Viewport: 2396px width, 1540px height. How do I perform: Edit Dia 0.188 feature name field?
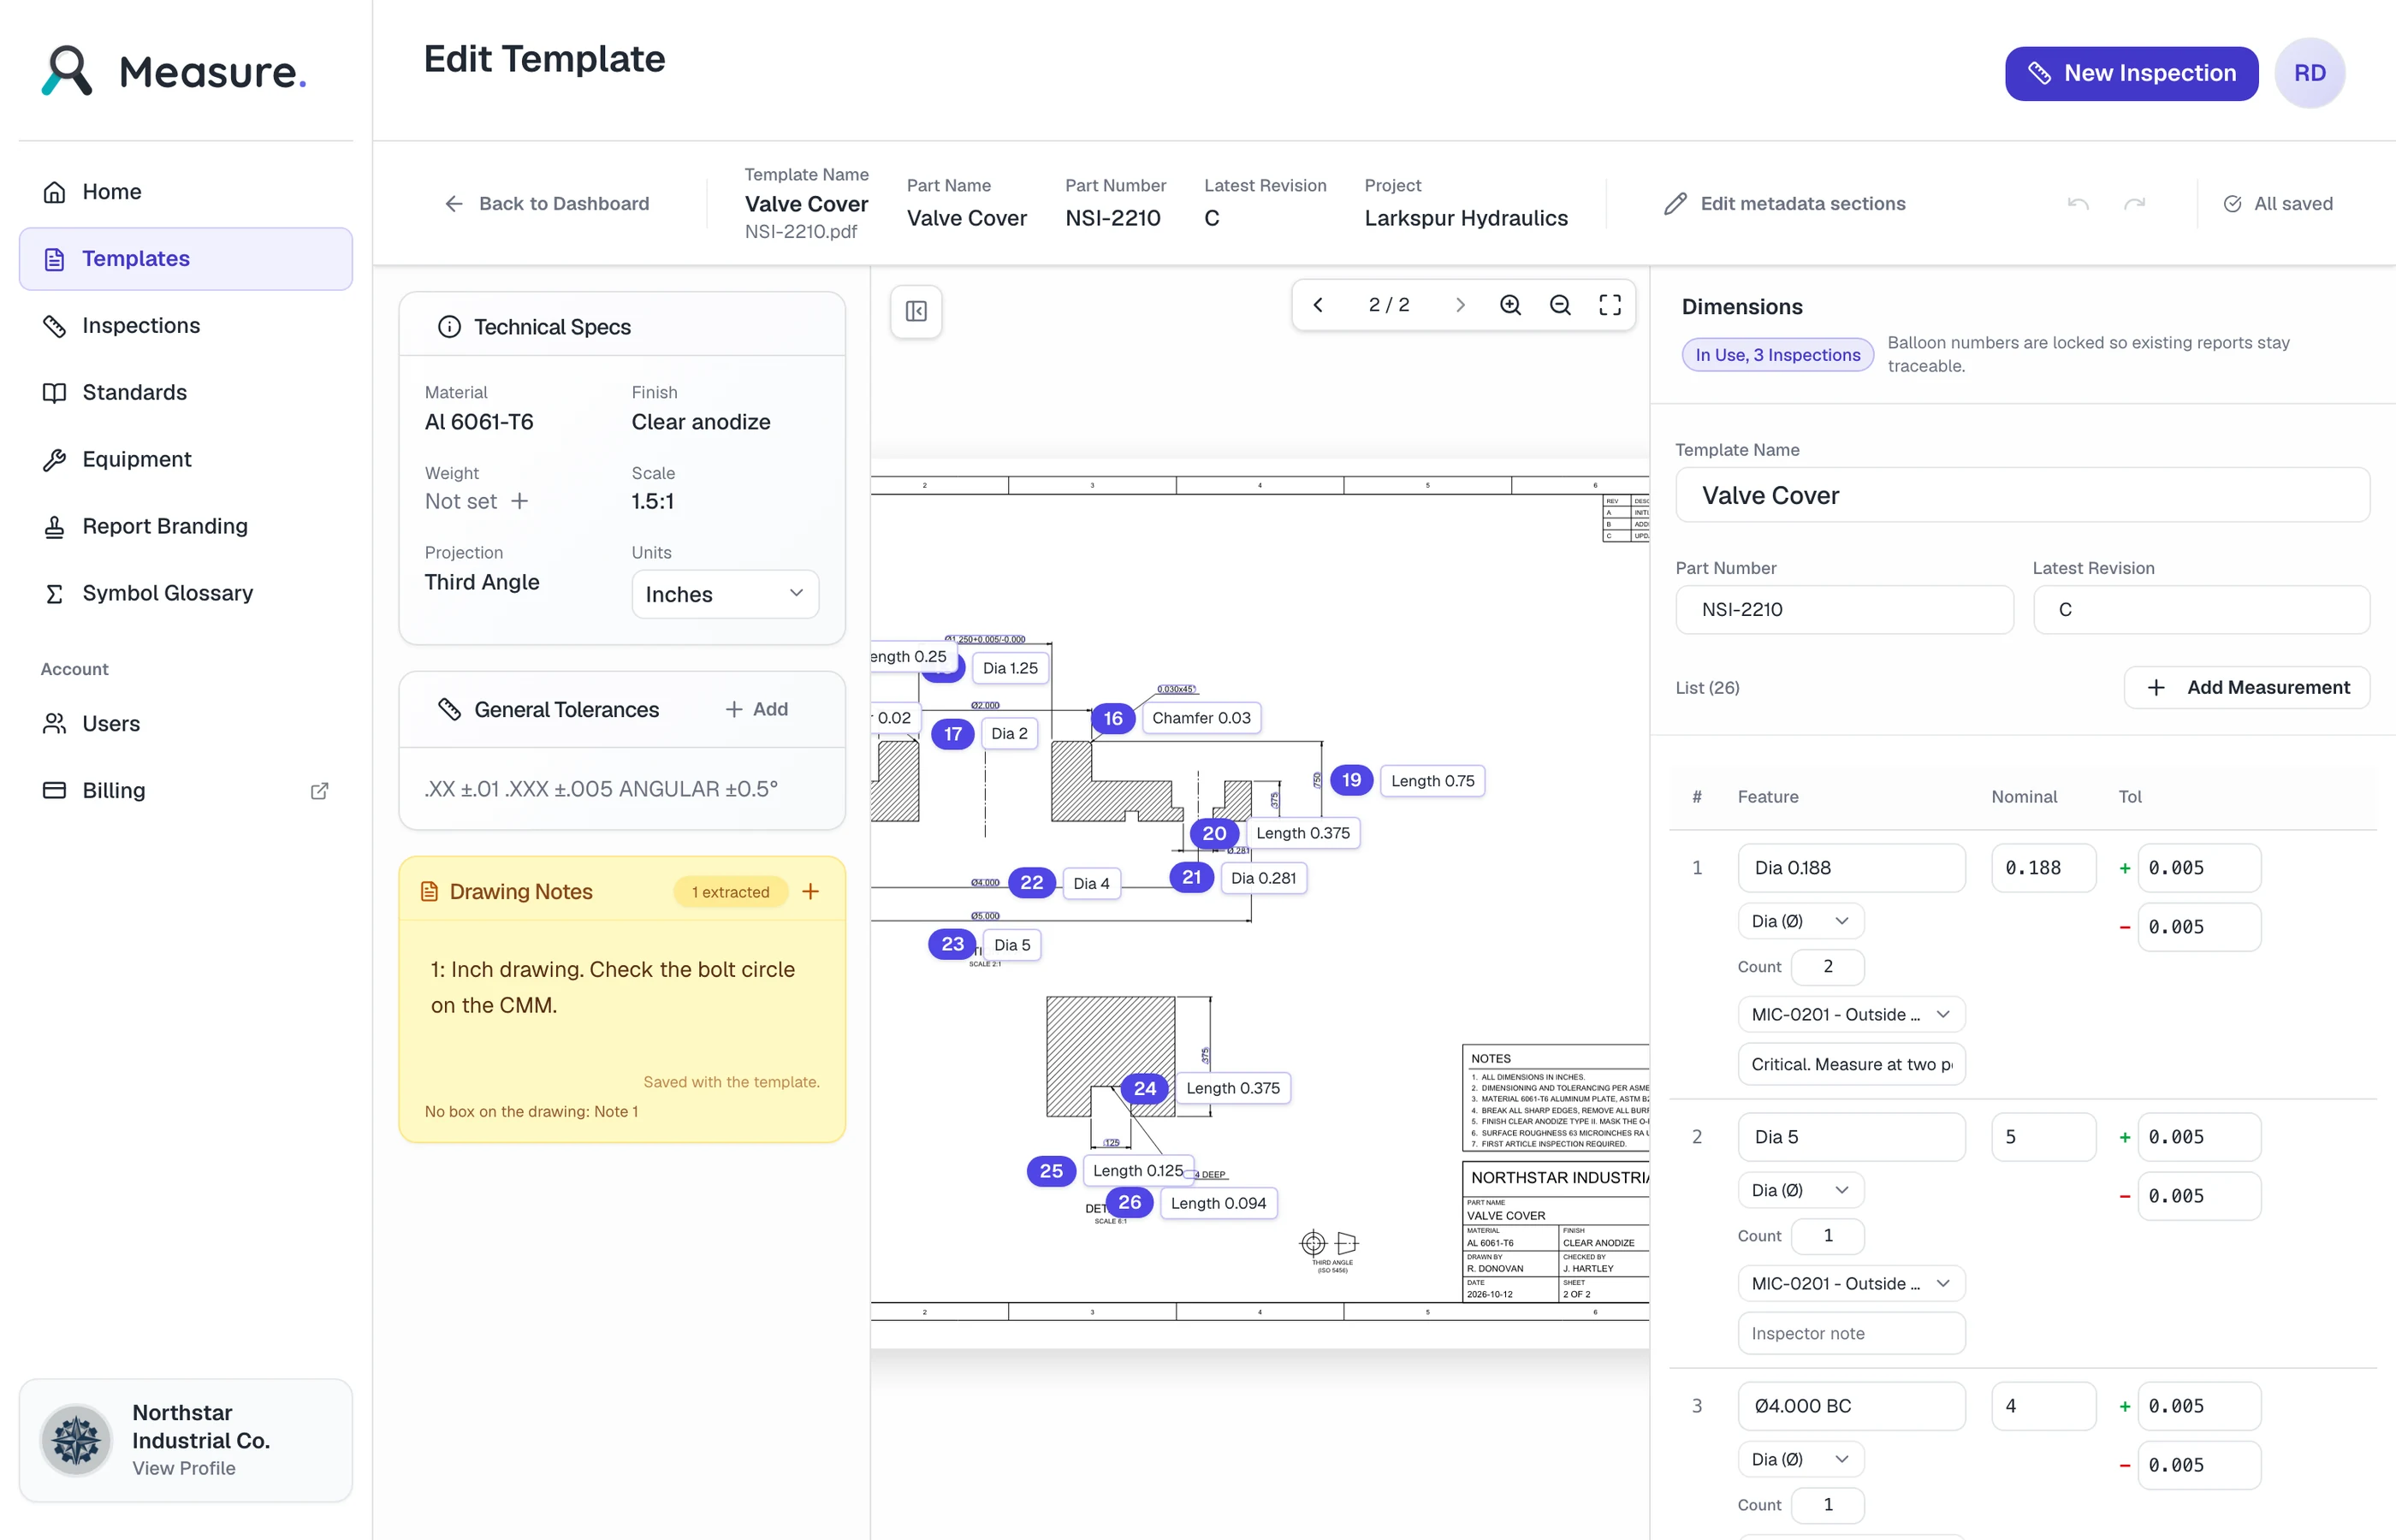click(x=1851, y=867)
